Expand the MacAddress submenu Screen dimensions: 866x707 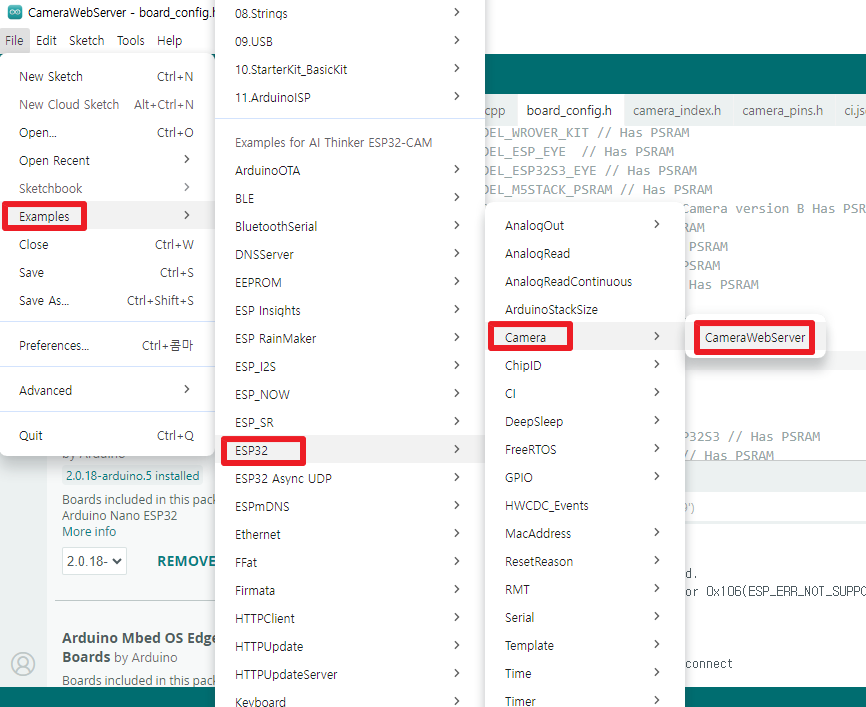(585, 533)
